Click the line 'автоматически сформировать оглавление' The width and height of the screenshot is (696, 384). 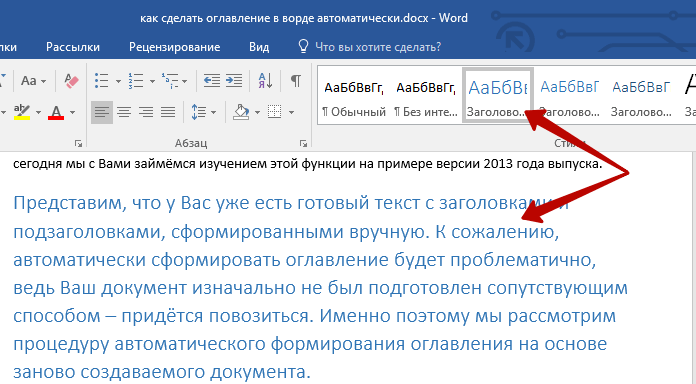[304, 260]
